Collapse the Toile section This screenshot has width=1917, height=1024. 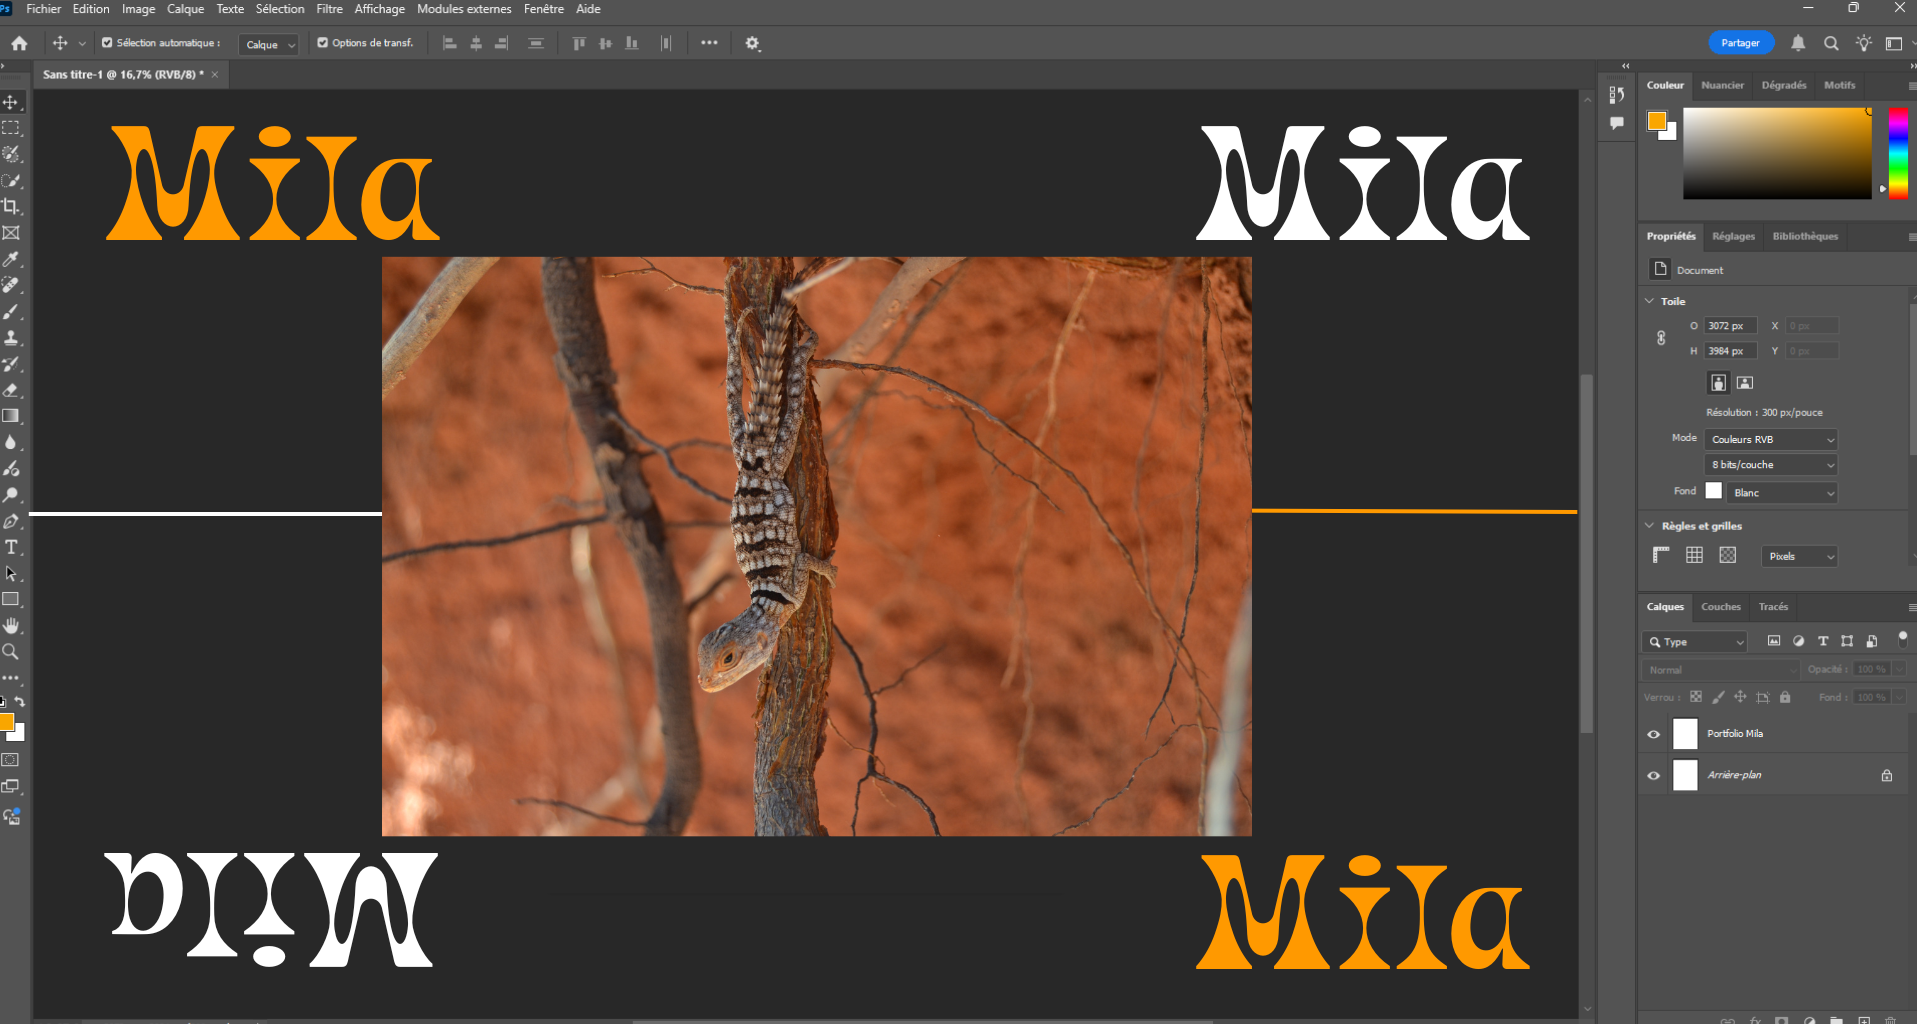[x=1649, y=301]
